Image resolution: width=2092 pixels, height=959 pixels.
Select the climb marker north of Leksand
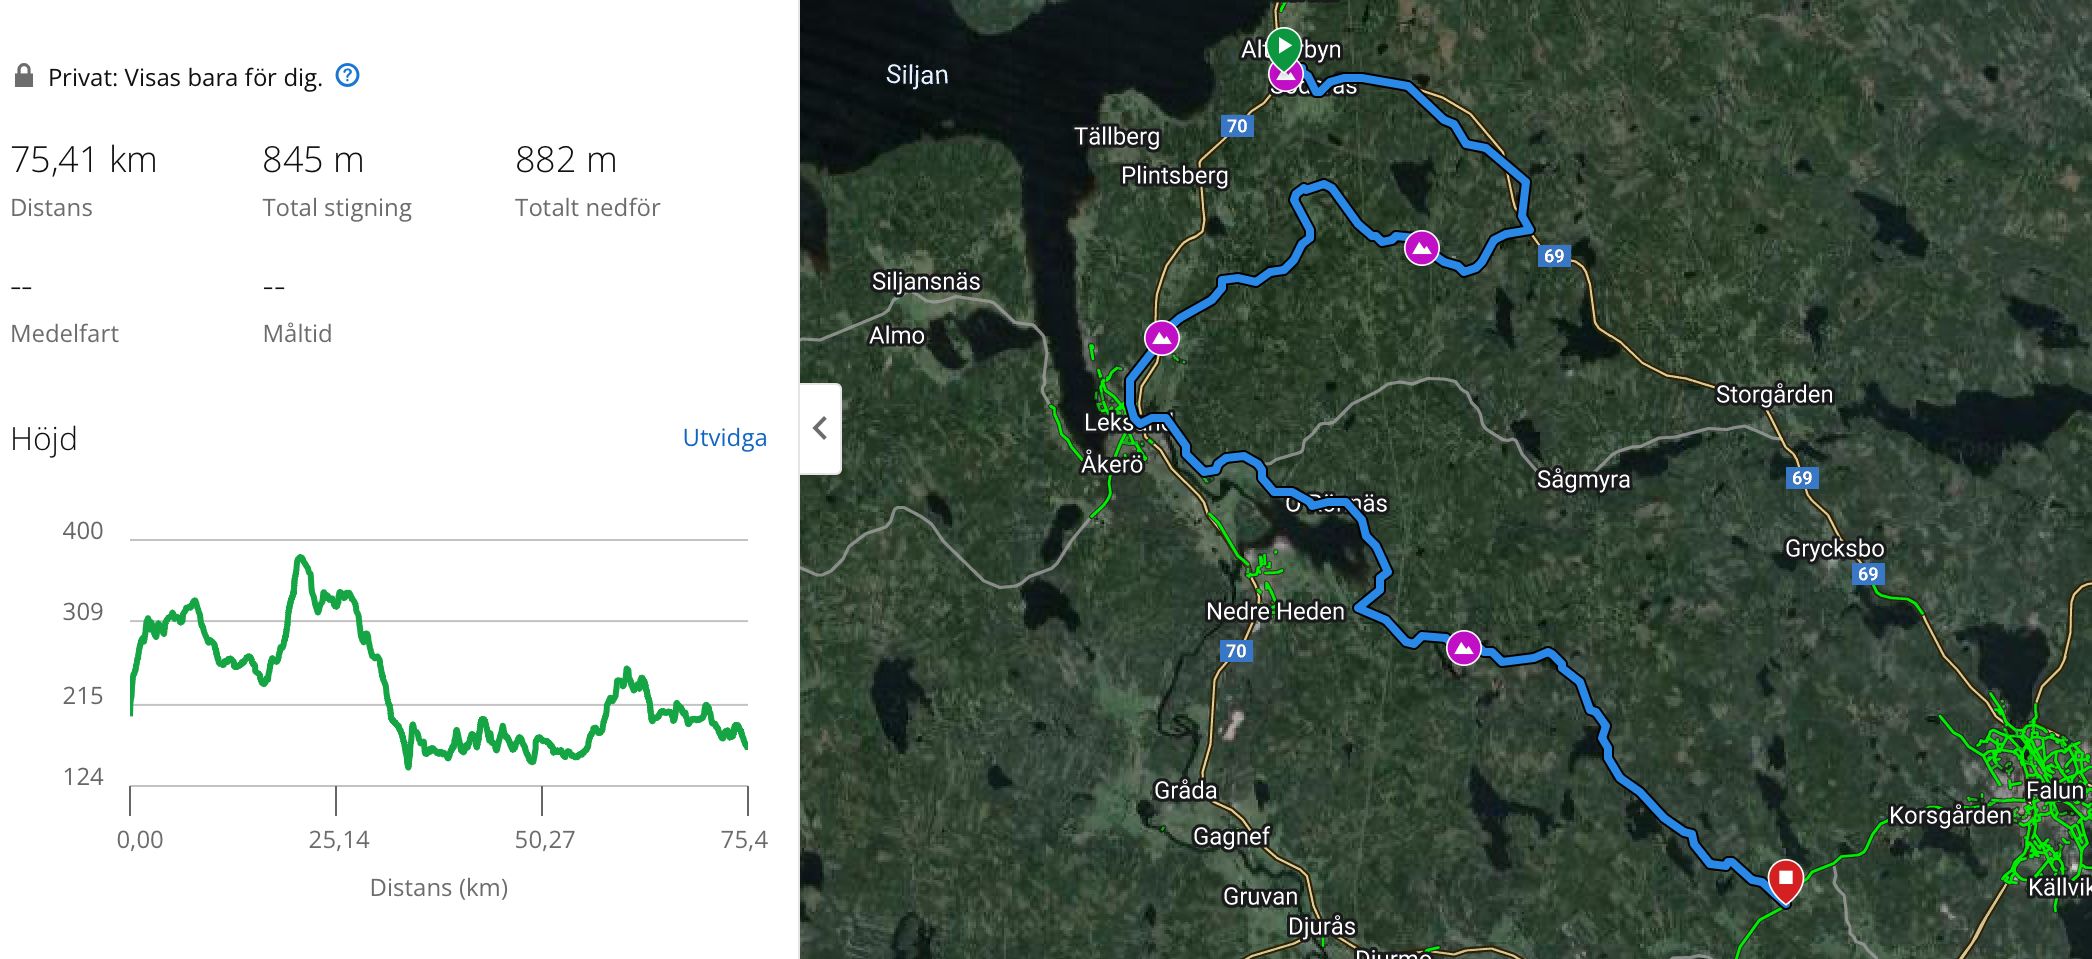click(x=1161, y=338)
